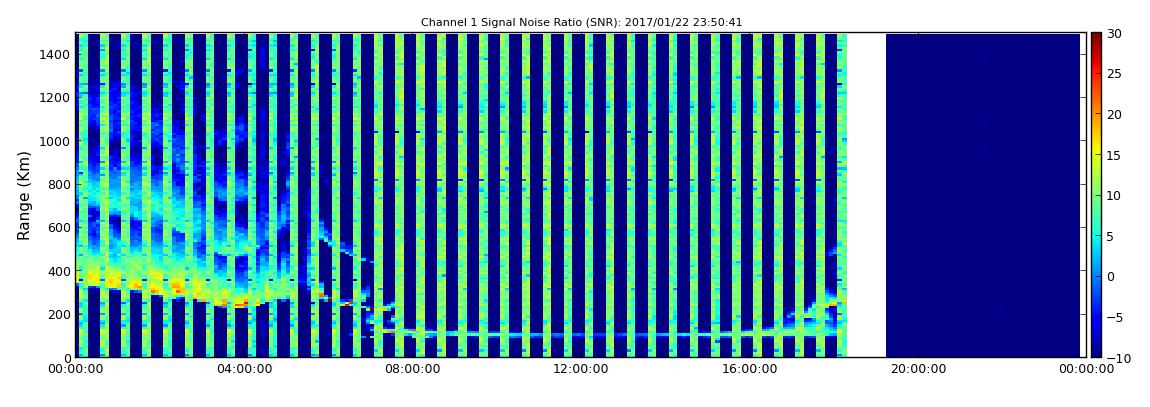Click the 12:00:00 time axis label
The width and height of the screenshot is (1150, 407).
click(x=580, y=369)
